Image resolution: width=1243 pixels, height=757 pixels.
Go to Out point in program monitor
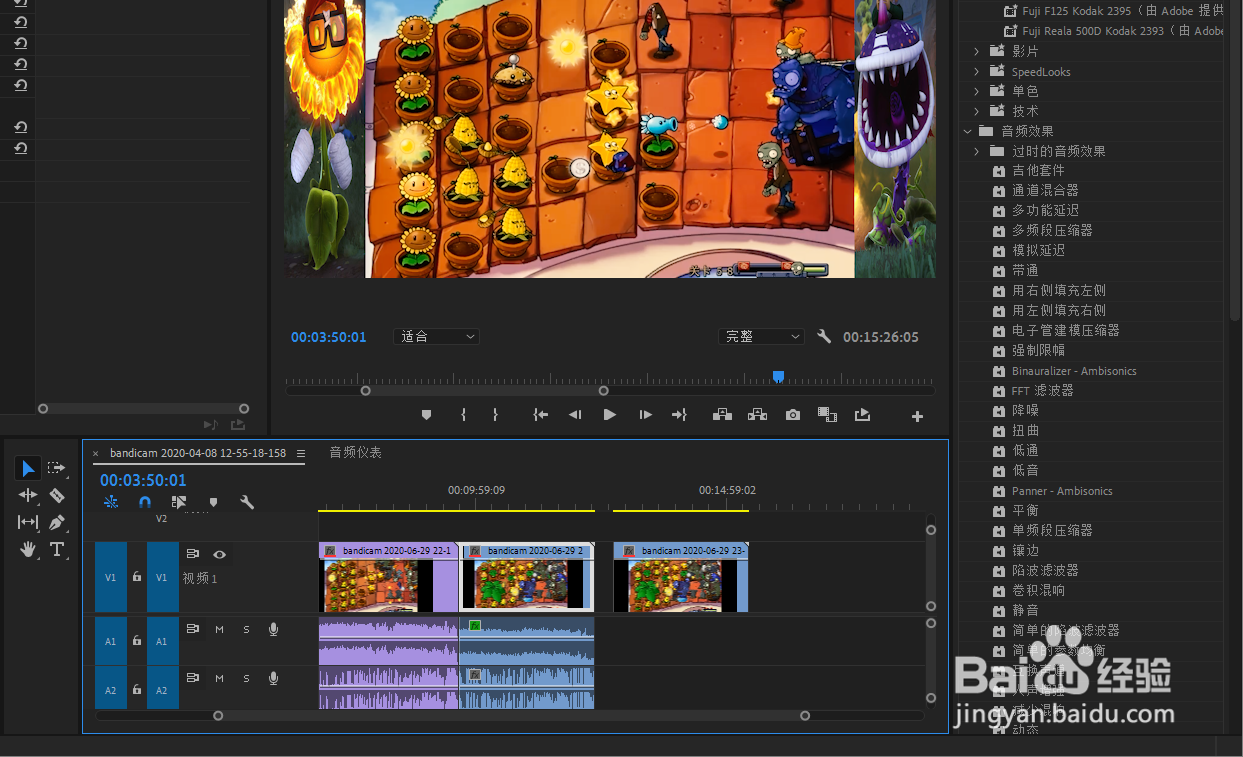point(679,415)
